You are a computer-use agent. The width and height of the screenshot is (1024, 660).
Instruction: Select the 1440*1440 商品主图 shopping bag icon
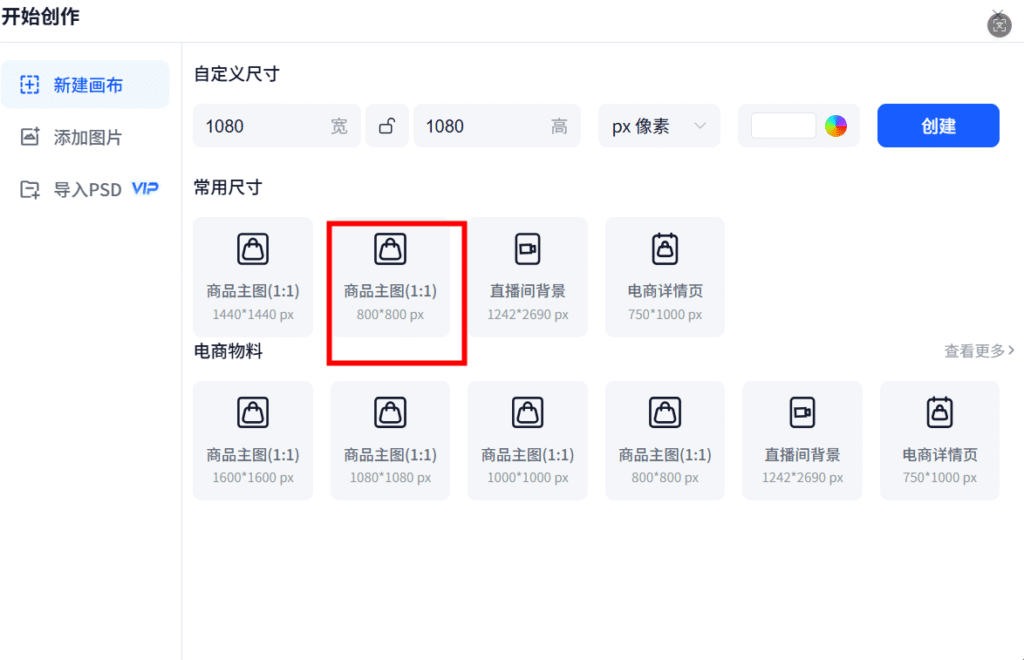pyautogui.click(x=252, y=248)
